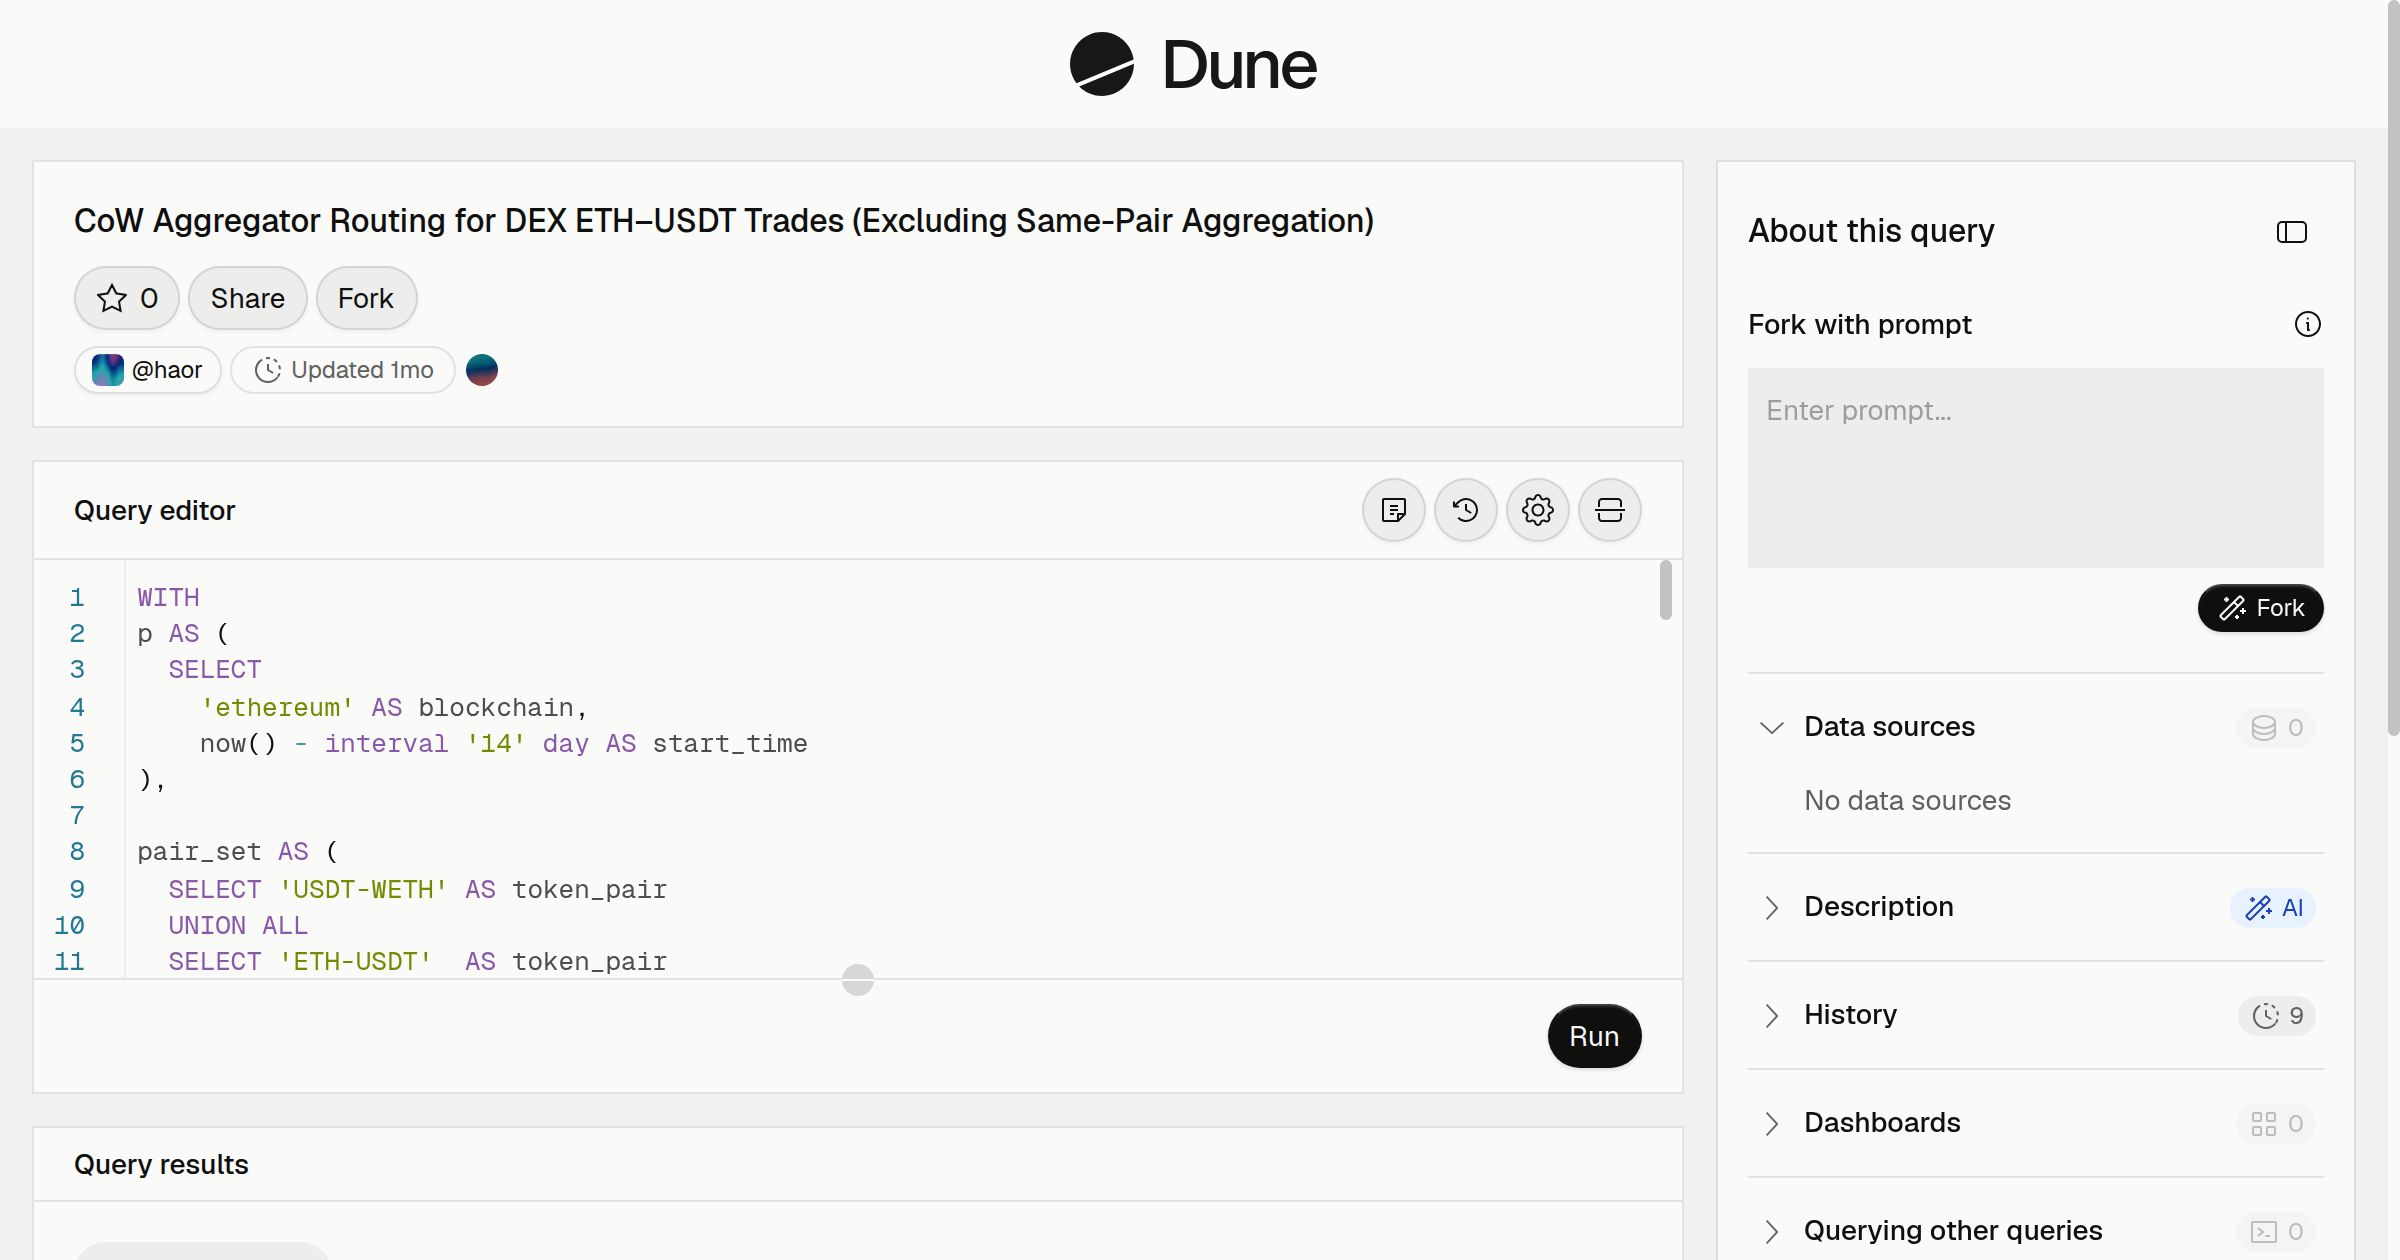This screenshot has height=1260, width=2400.
Task: Click the data sources count badge
Action: pyautogui.click(x=2276, y=727)
